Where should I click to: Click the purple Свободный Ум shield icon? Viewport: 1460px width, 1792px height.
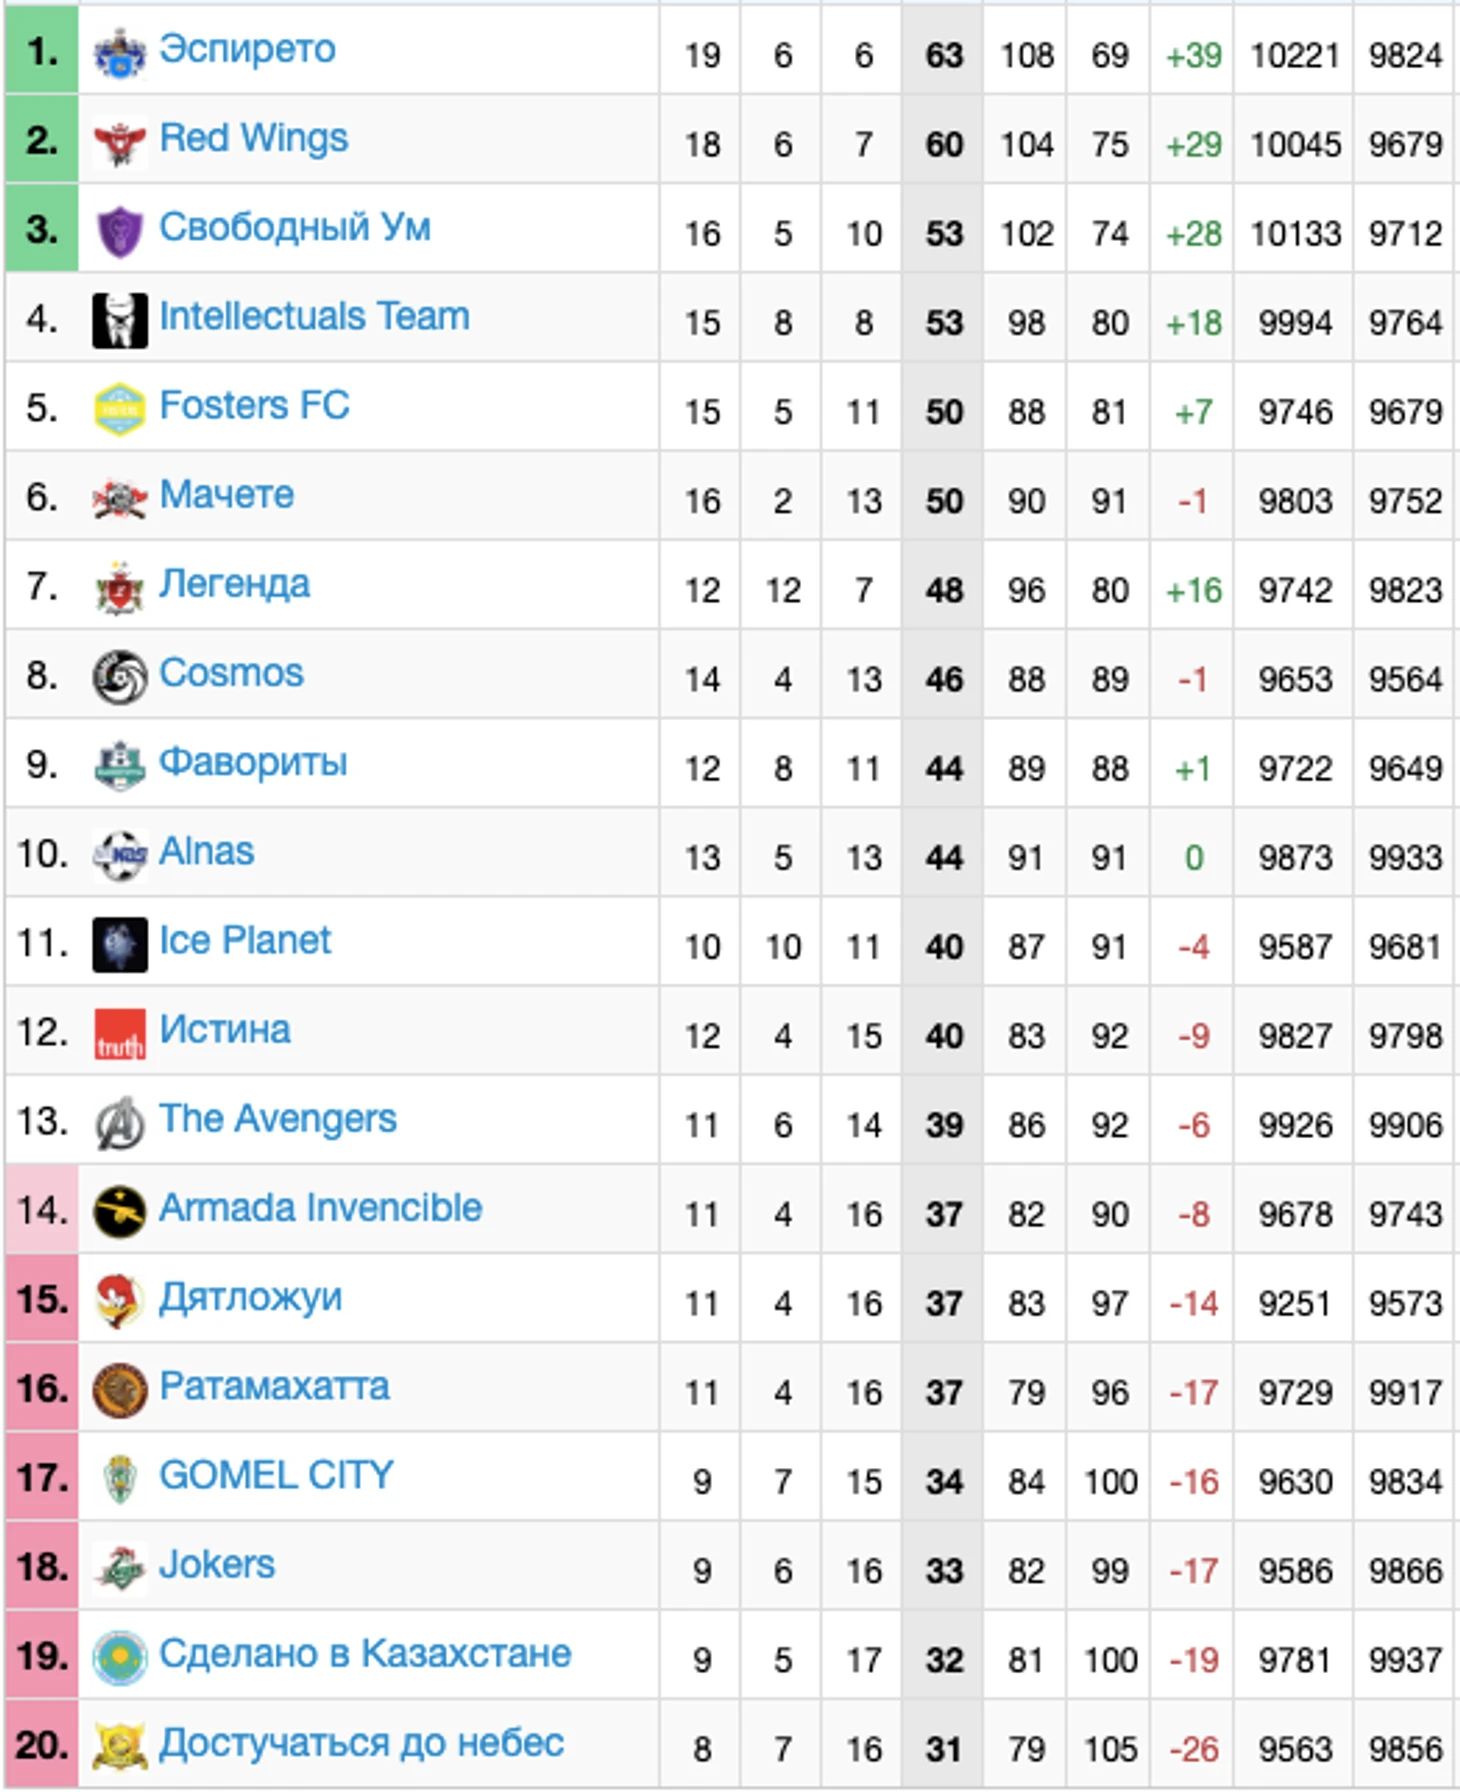(x=119, y=231)
